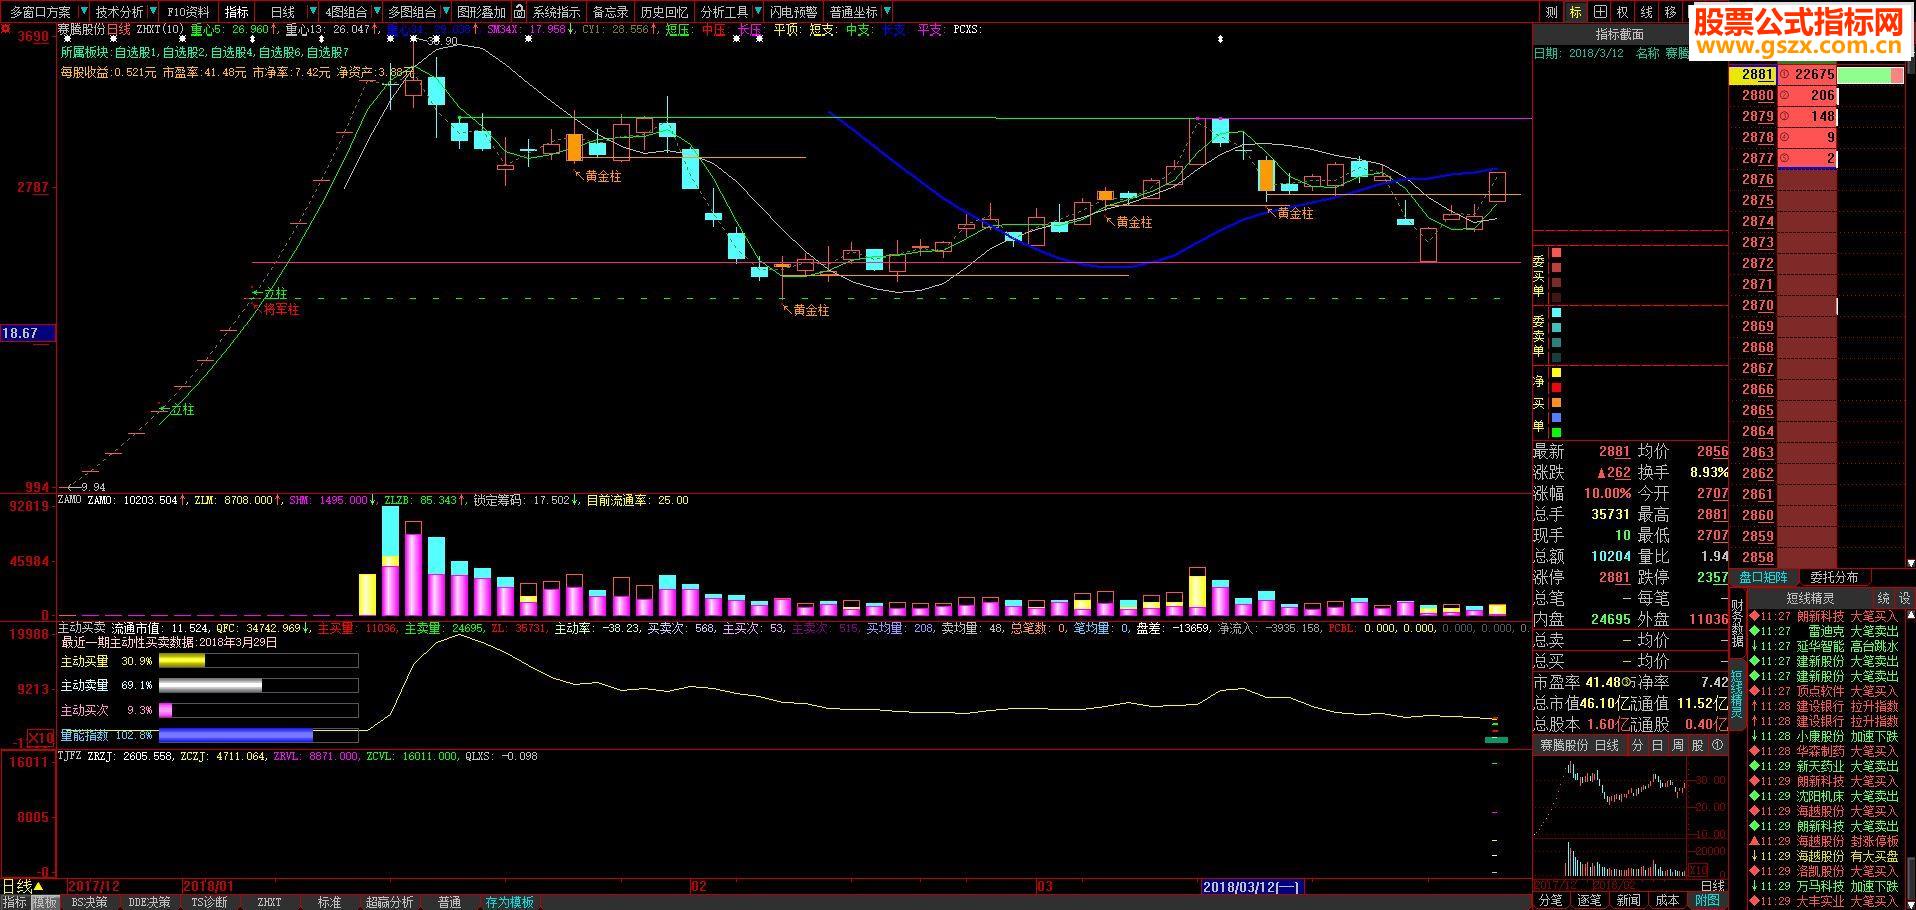Select 图形叠加 in the toolbar
The image size is (1916, 910).
[481, 12]
